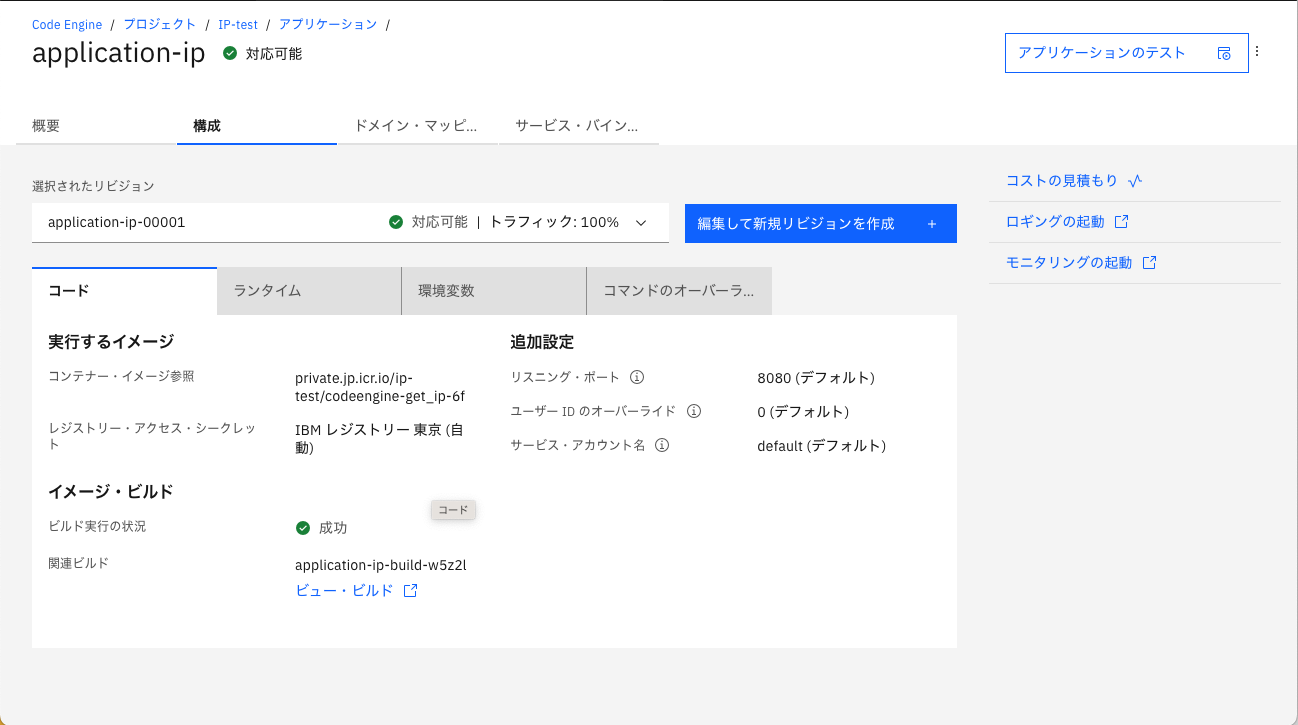
Task: Click the info icon beside サービス・アカウント名
Action: (662, 445)
